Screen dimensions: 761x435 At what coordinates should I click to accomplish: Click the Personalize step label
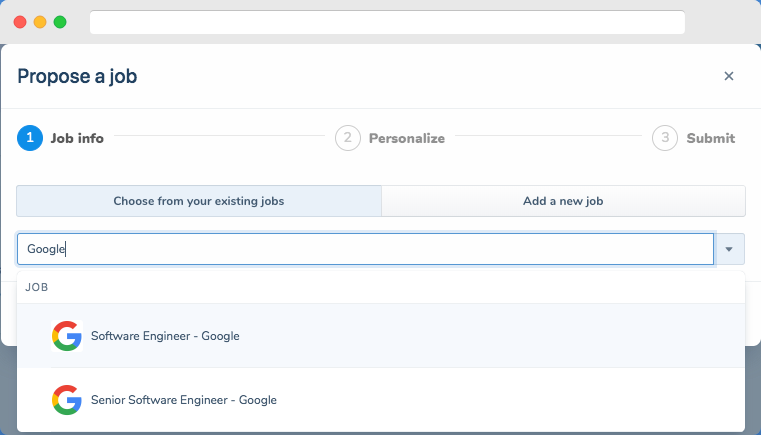(407, 138)
